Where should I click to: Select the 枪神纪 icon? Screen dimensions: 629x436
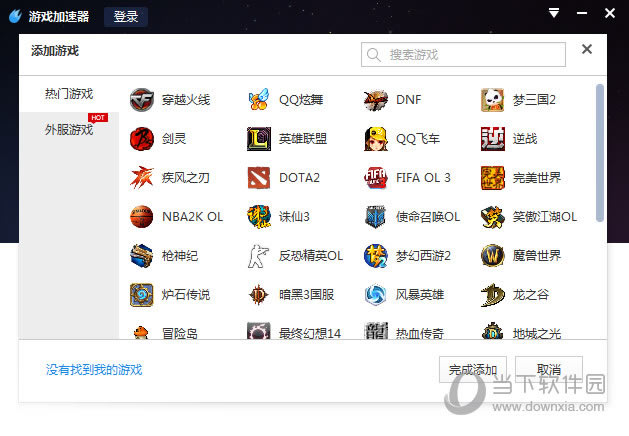click(142, 256)
